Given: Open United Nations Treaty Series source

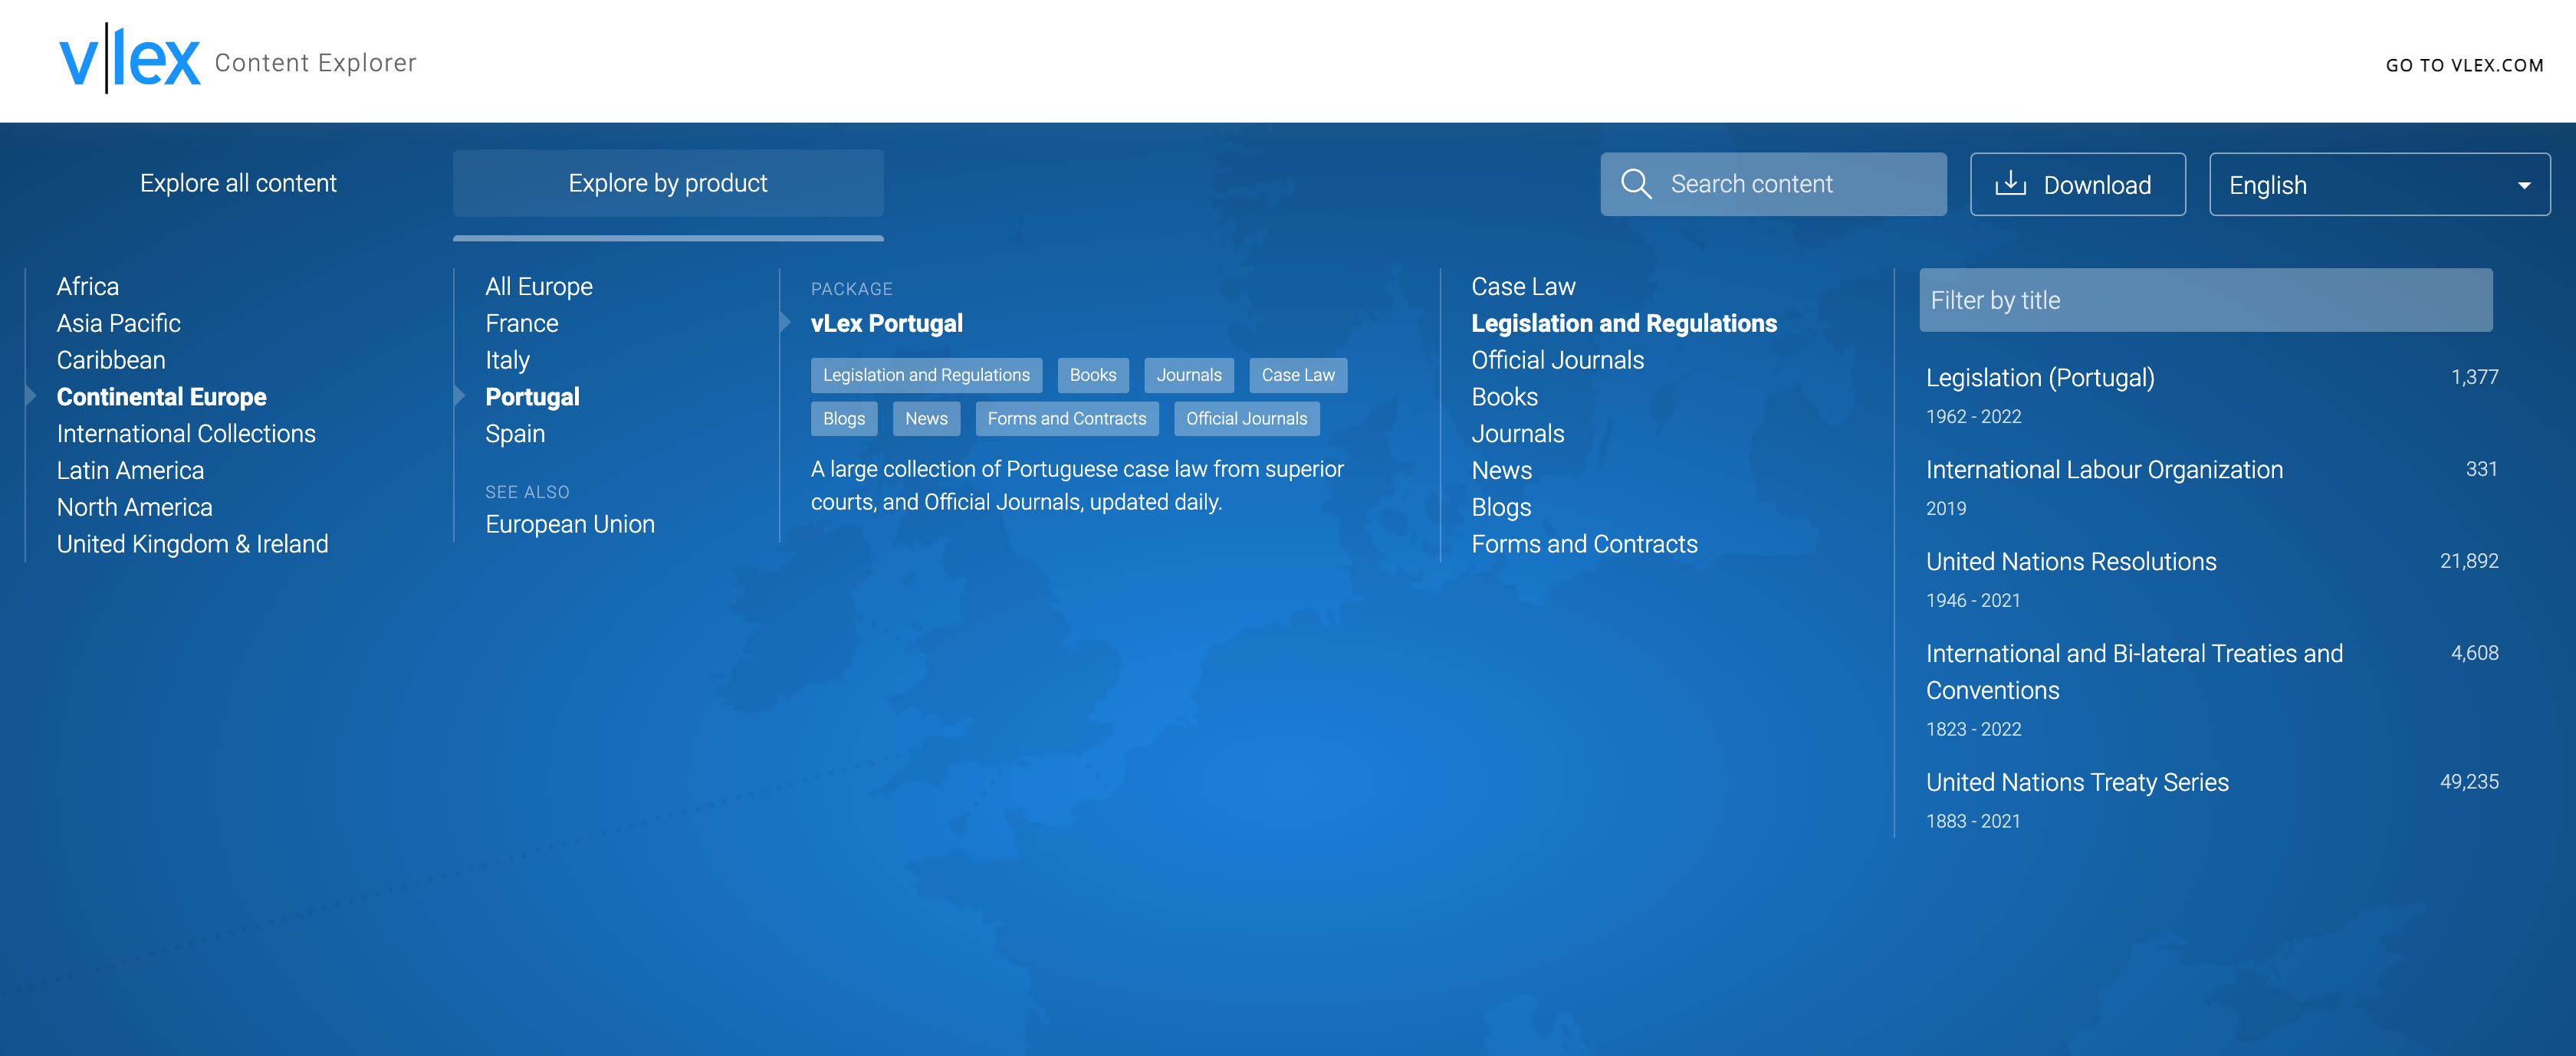Looking at the screenshot, I should pos(2077,782).
